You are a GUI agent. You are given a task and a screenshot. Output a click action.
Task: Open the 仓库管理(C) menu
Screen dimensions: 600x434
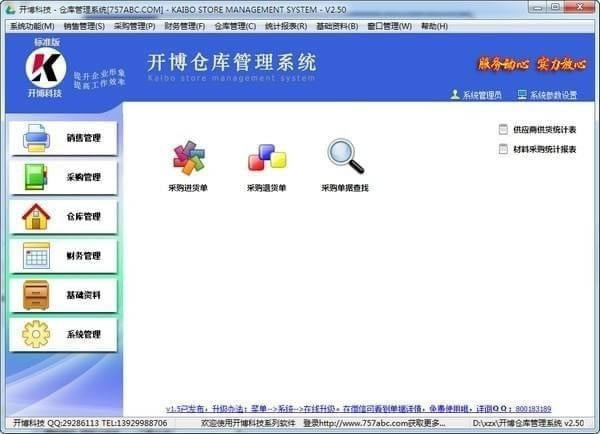coord(235,26)
